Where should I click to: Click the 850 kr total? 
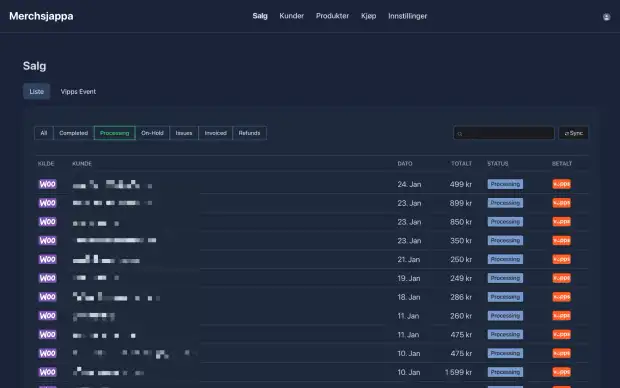(461, 222)
